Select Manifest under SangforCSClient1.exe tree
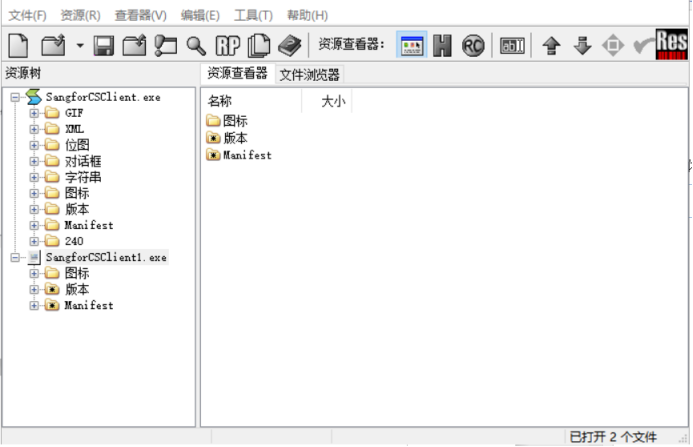 [89, 306]
